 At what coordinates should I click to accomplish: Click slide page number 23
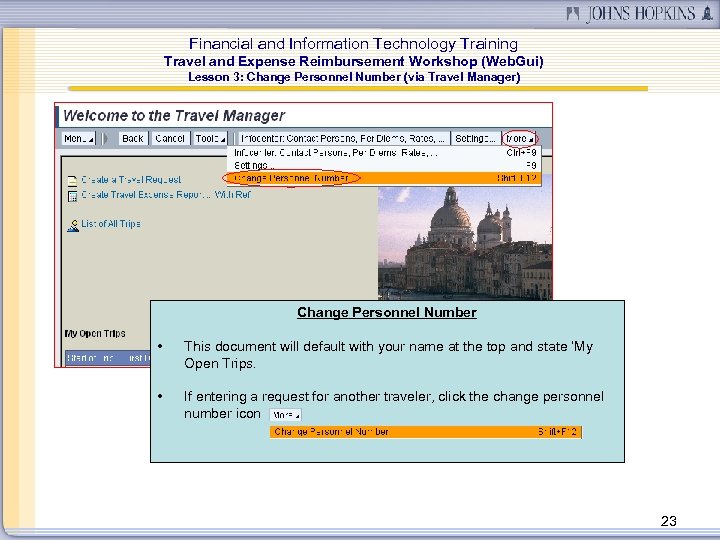point(669,521)
